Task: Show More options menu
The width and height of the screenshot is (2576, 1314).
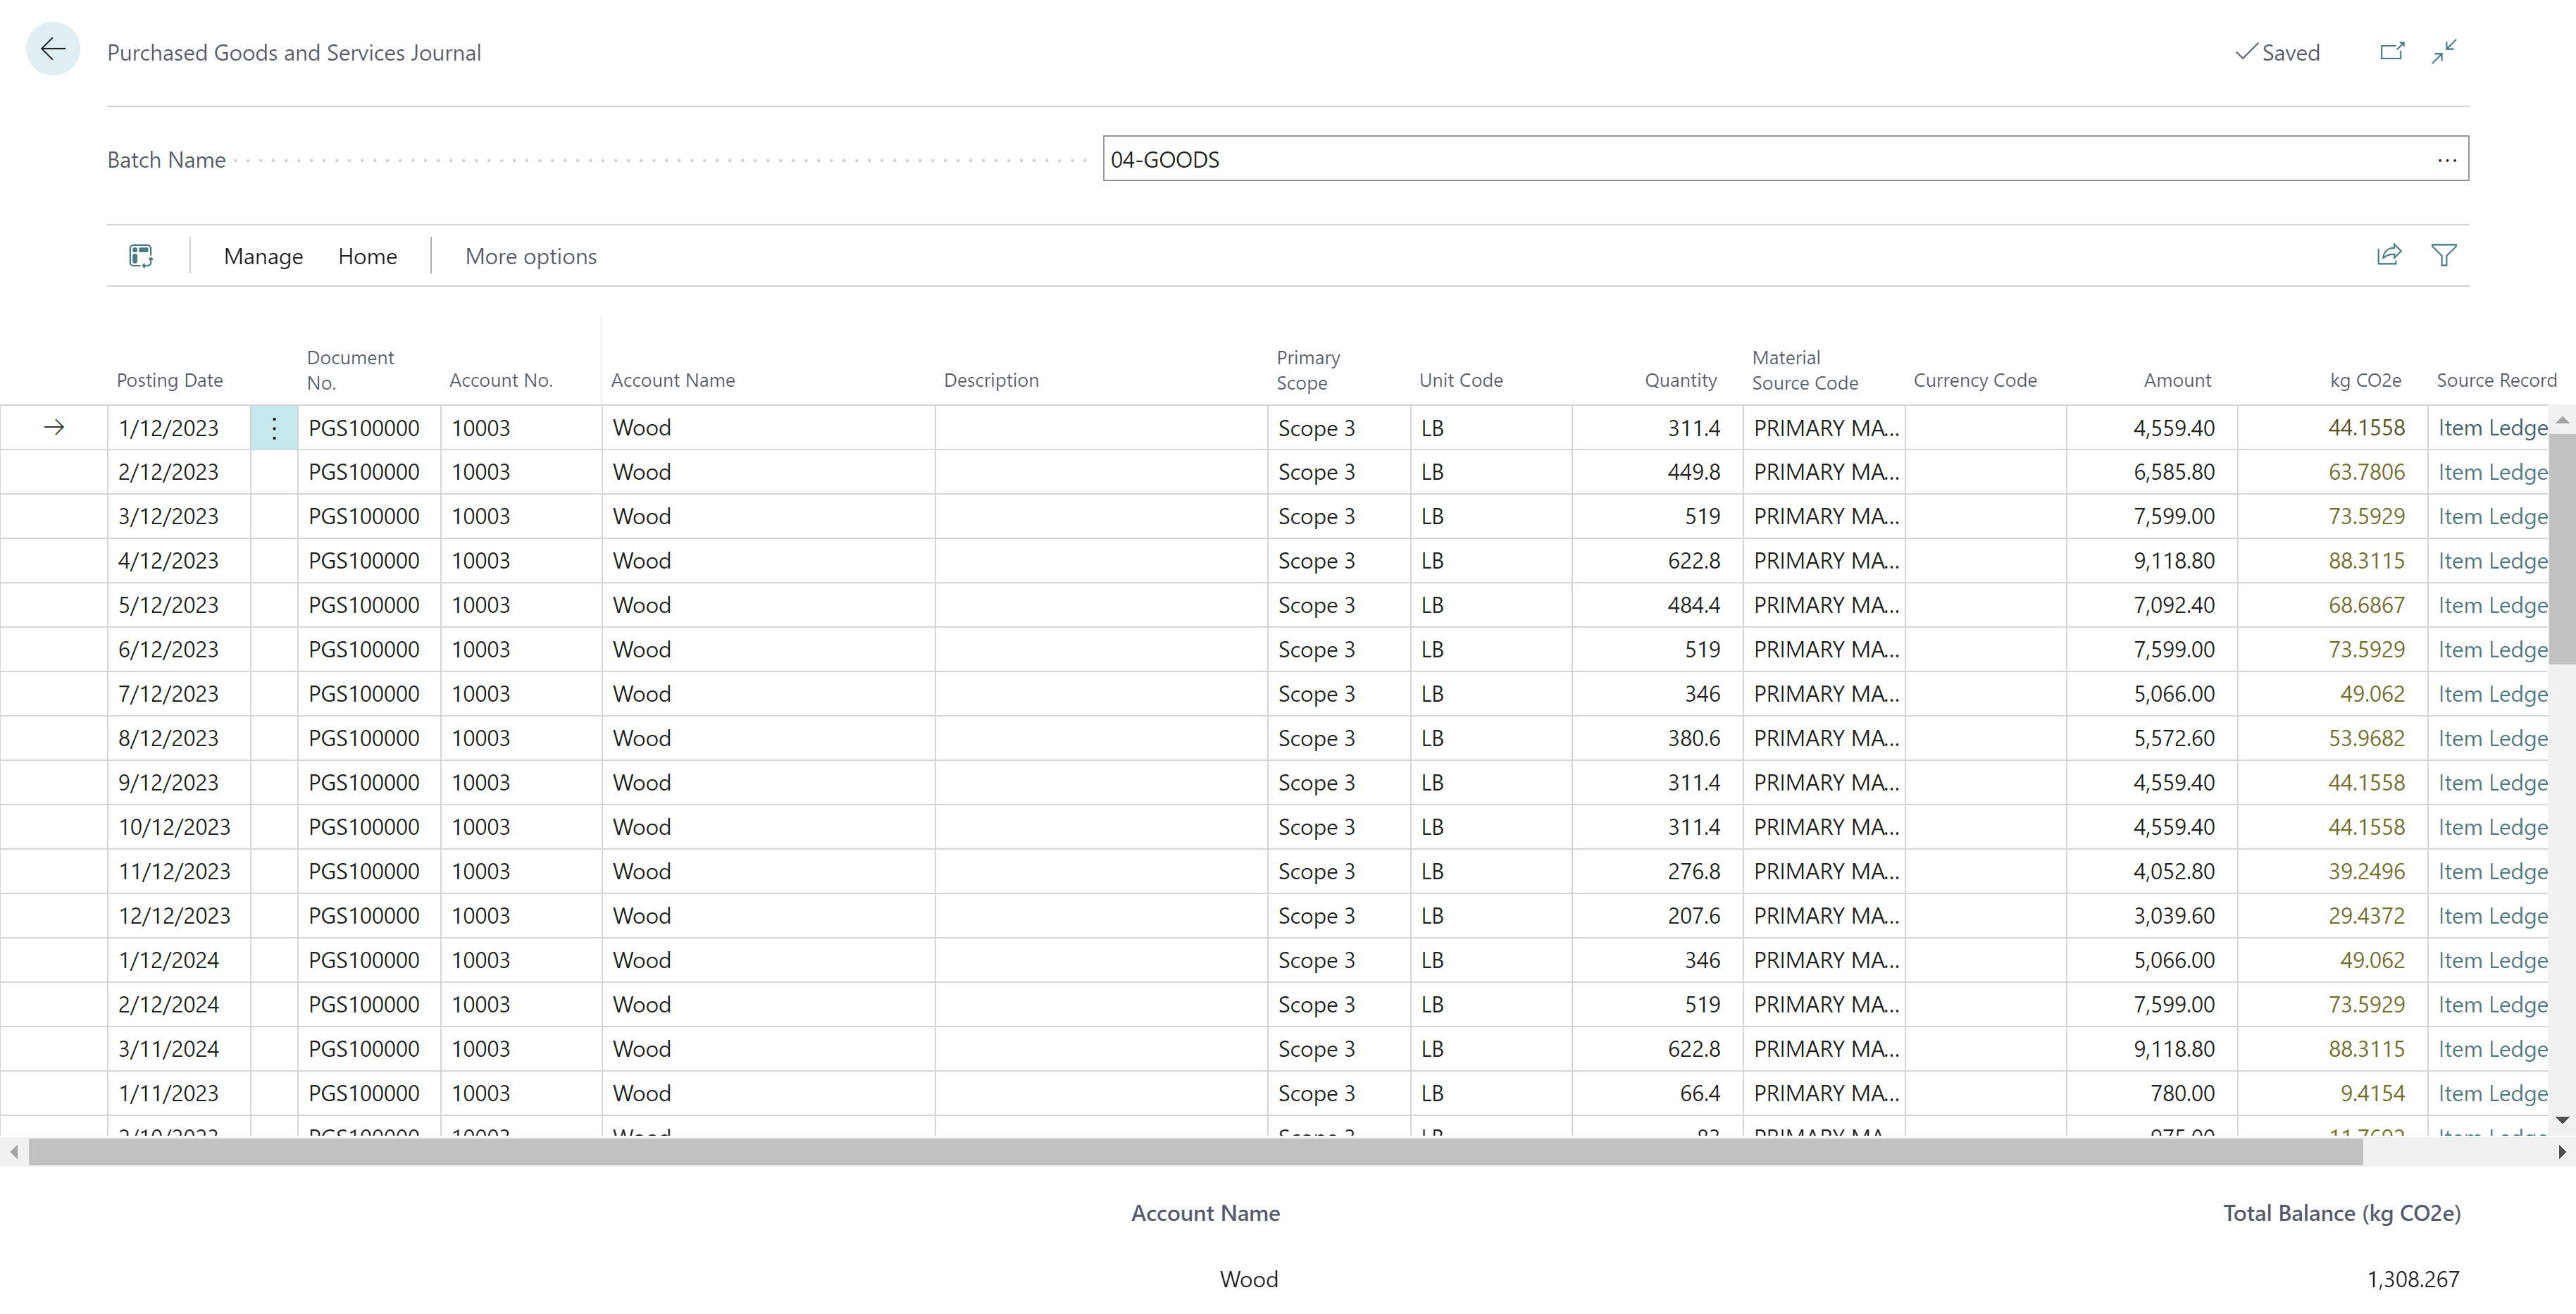Action: pyautogui.click(x=530, y=256)
